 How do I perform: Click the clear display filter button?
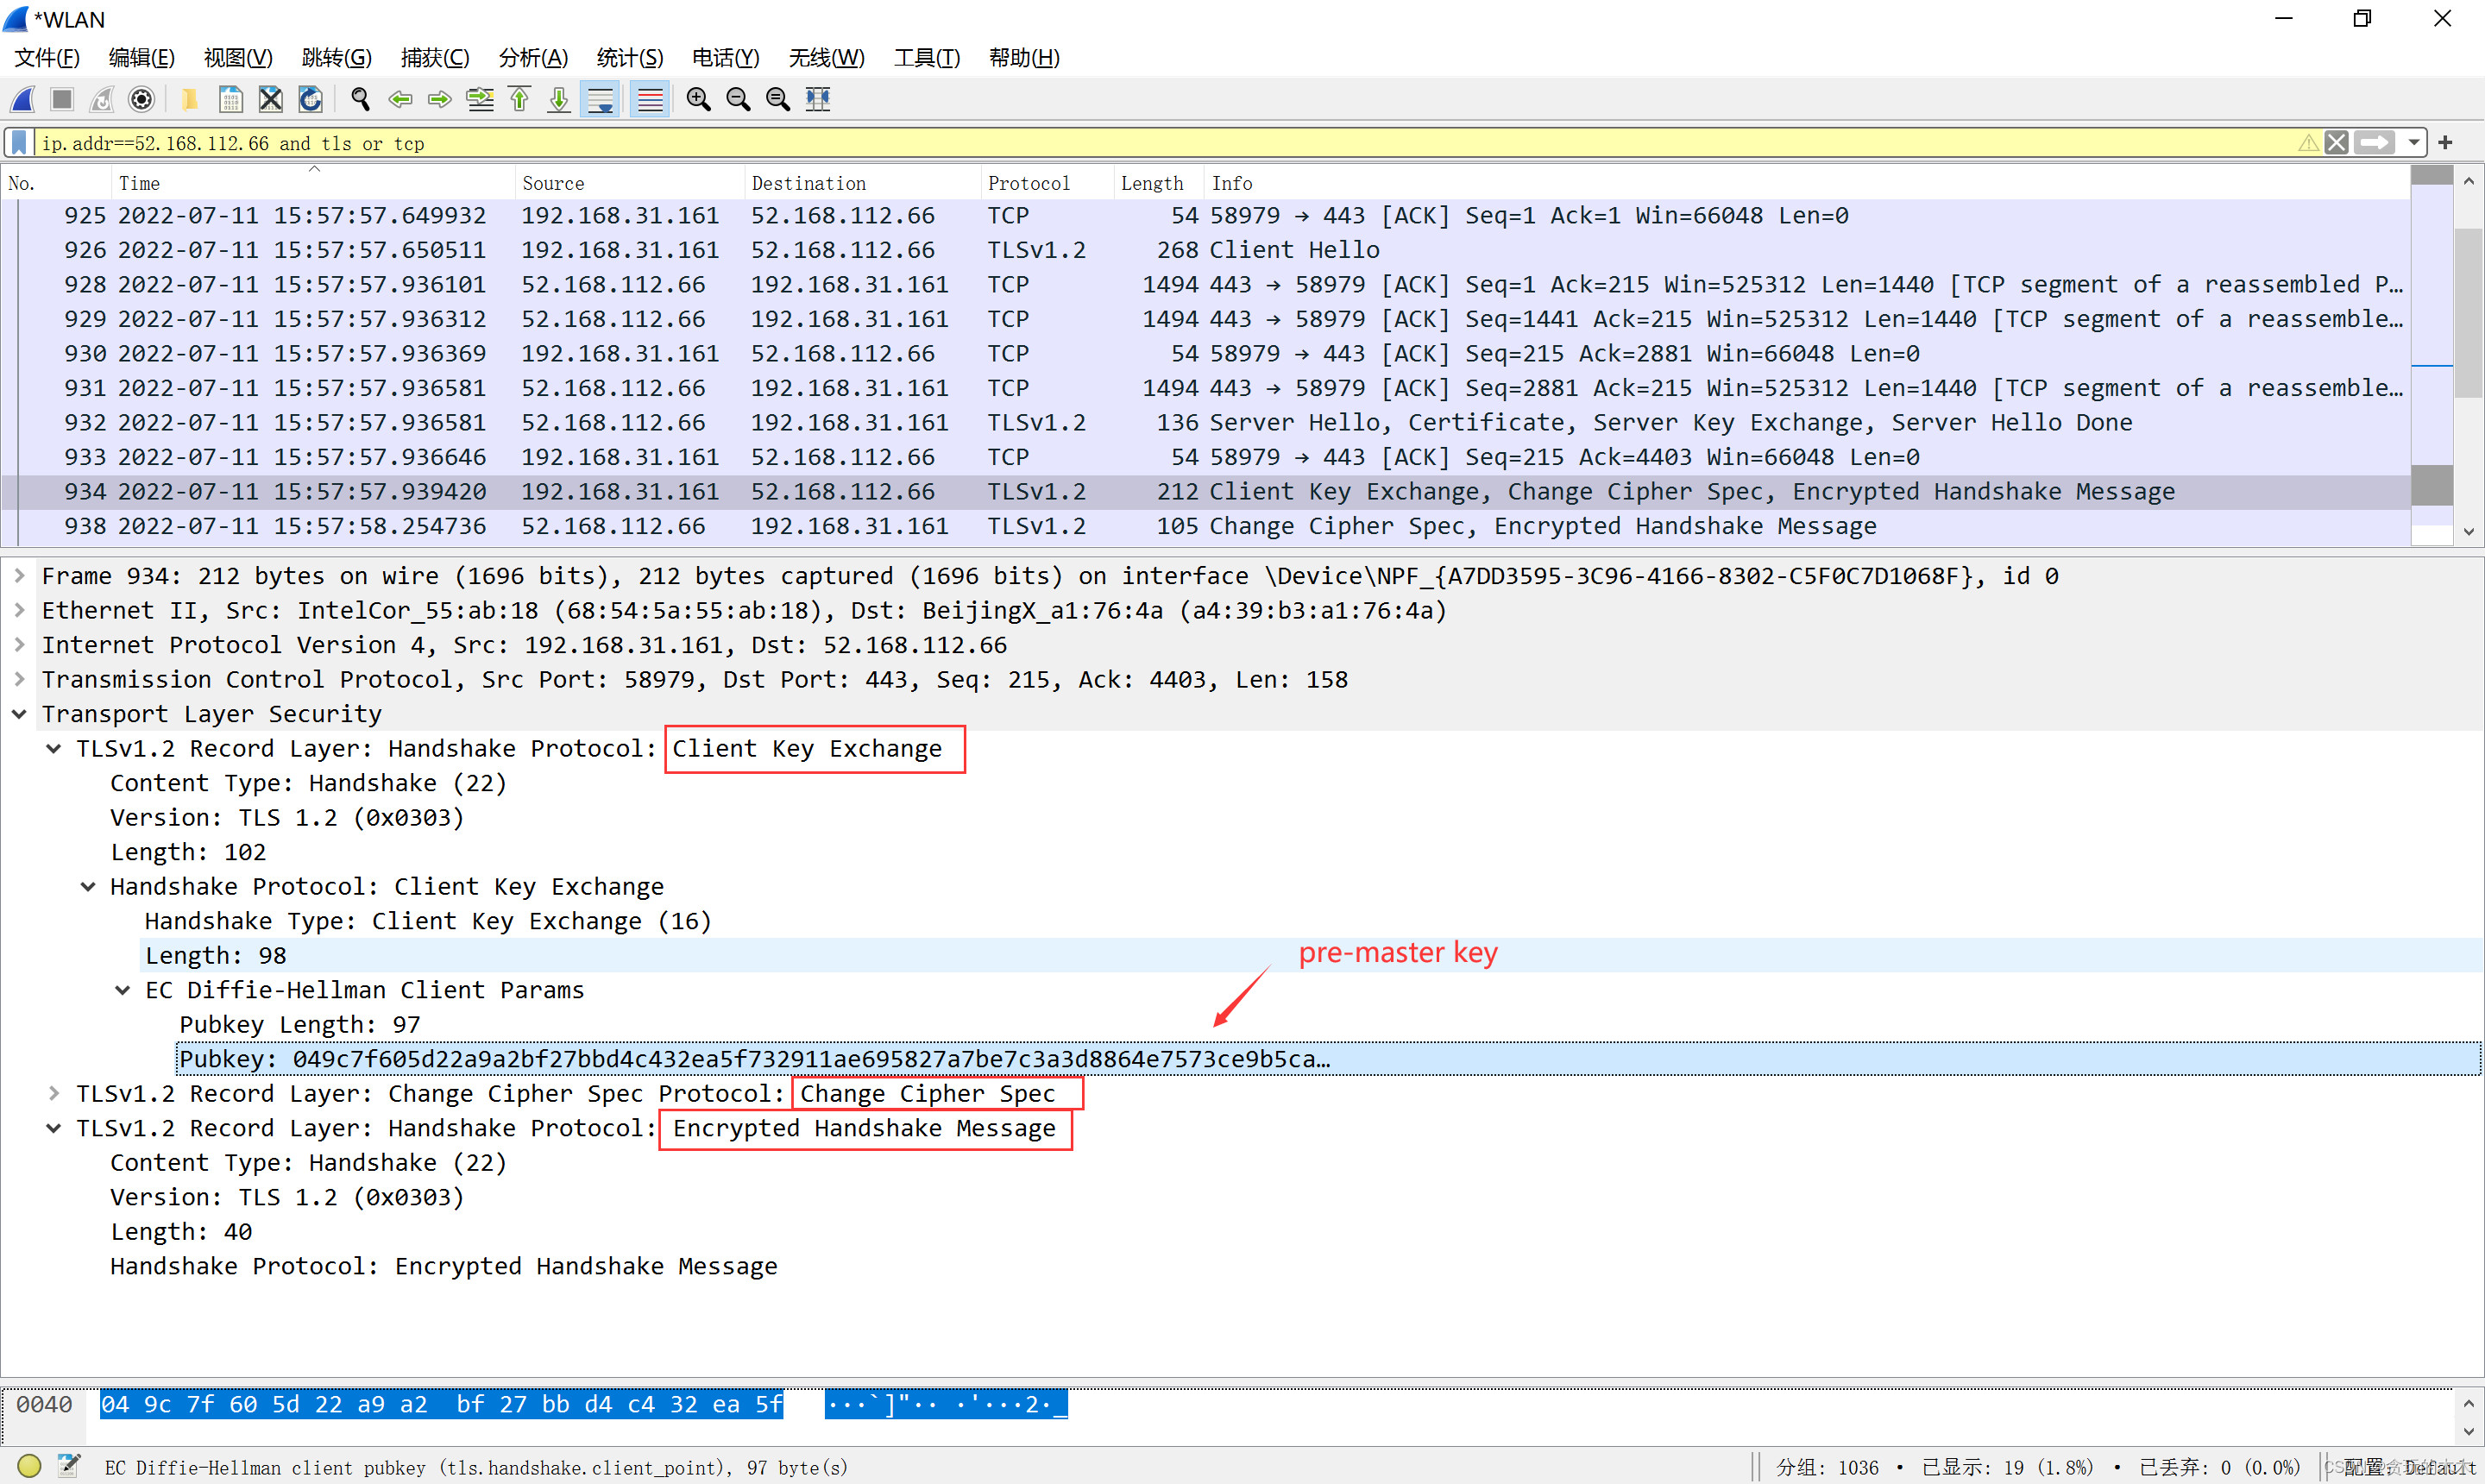2338,143
